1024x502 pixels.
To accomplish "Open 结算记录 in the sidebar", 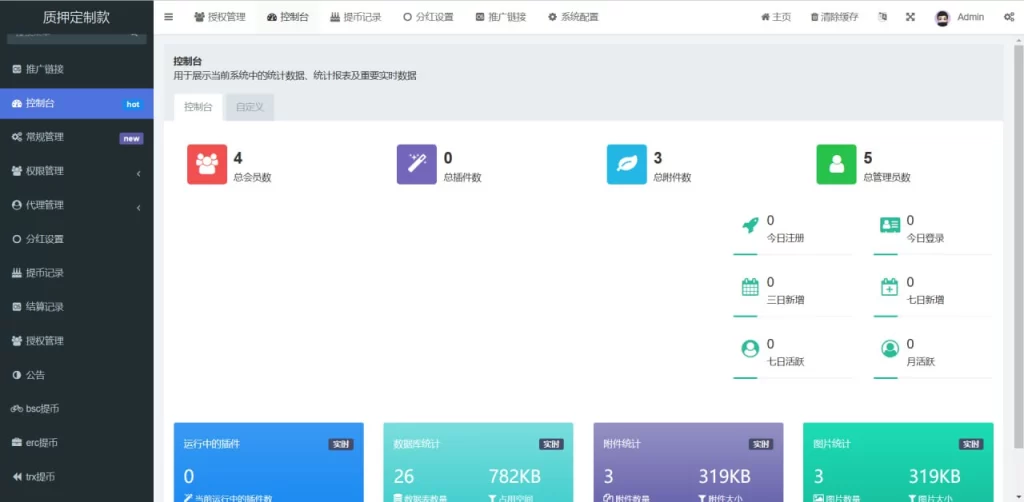I will pyautogui.click(x=76, y=307).
